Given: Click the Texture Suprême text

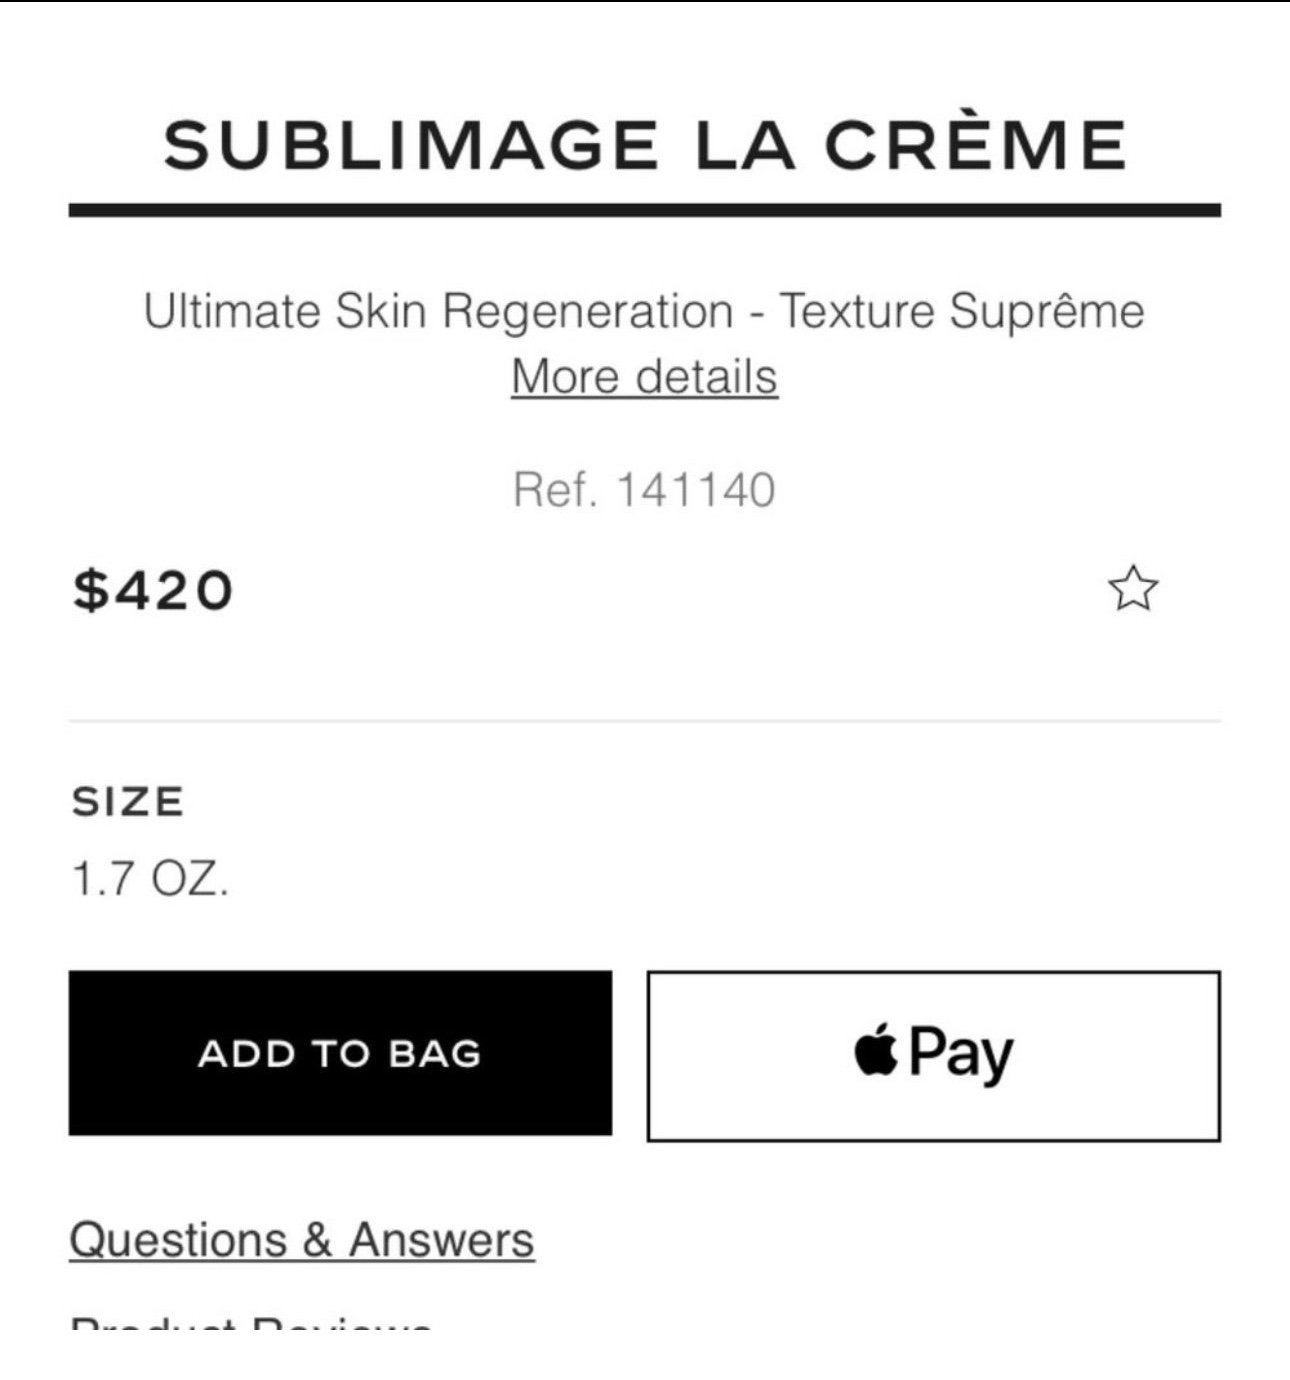Looking at the screenshot, I should click(962, 311).
